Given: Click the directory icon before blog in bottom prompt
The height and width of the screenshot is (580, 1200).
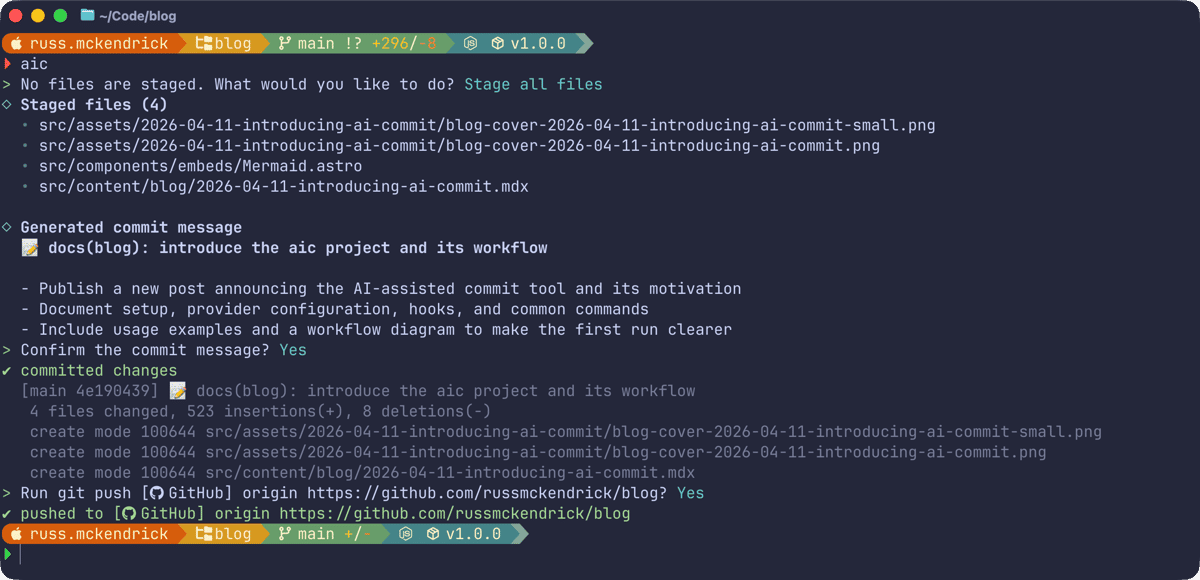Looking at the screenshot, I should coord(203,534).
